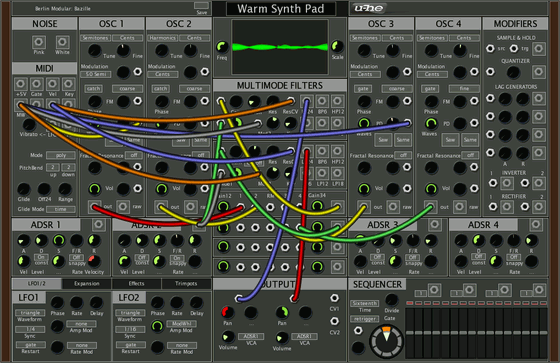Screen dimensions: 560x363
Task: Click the oscilloscope Freq knob
Action: (222, 46)
